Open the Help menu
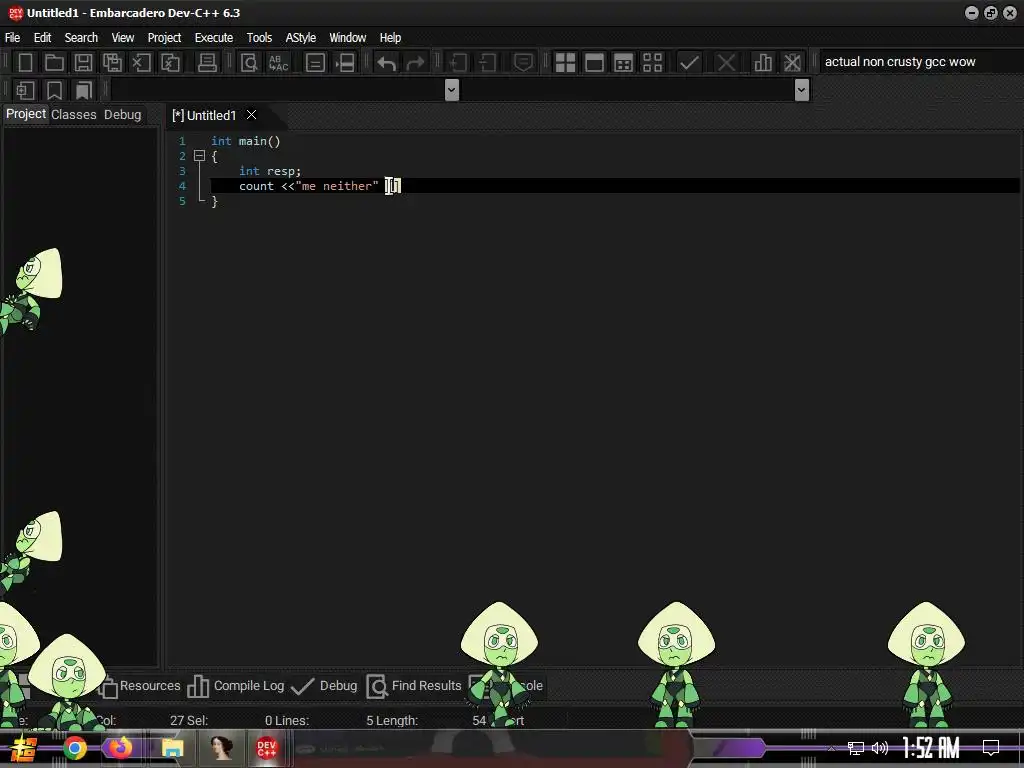 click(391, 37)
